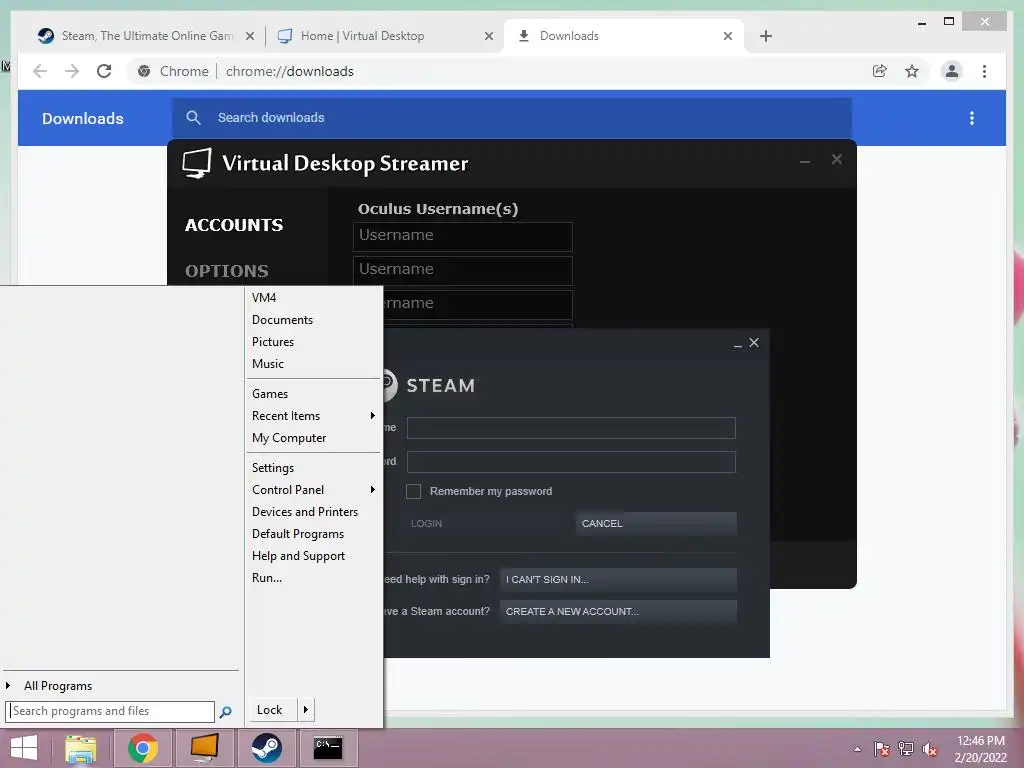Expand All Programs in Start menu
The width and height of the screenshot is (1024, 768).
click(58, 686)
